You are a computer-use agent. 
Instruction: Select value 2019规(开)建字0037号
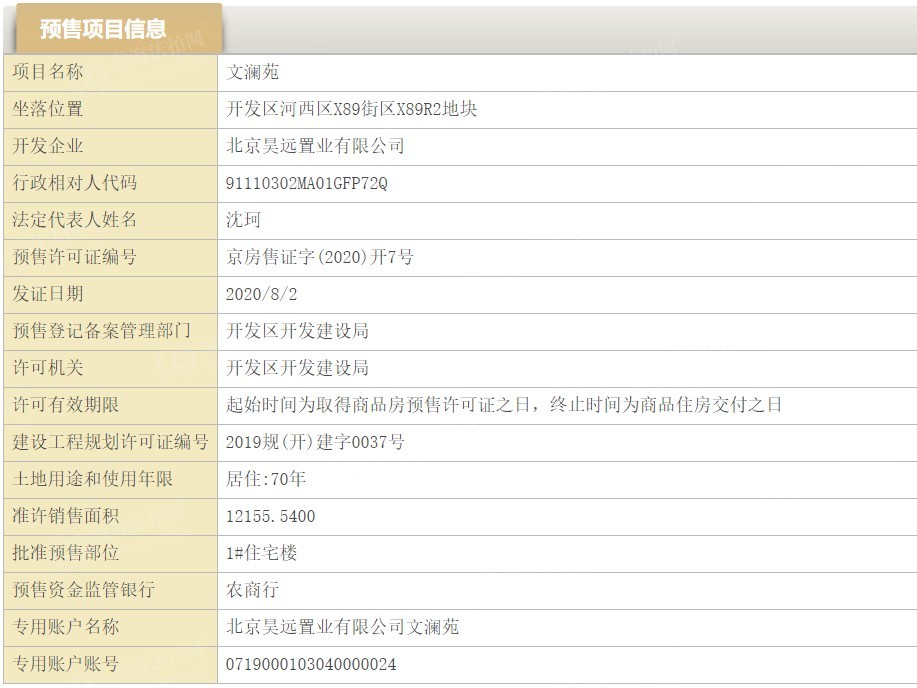pyautogui.click(x=315, y=442)
